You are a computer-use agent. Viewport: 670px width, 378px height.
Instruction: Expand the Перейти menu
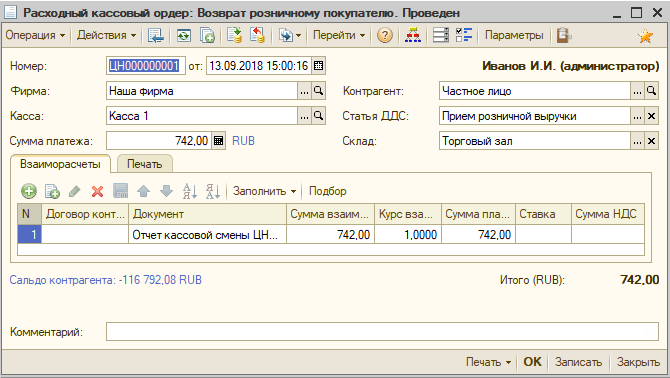pyautogui.click(x=339, y=35)
